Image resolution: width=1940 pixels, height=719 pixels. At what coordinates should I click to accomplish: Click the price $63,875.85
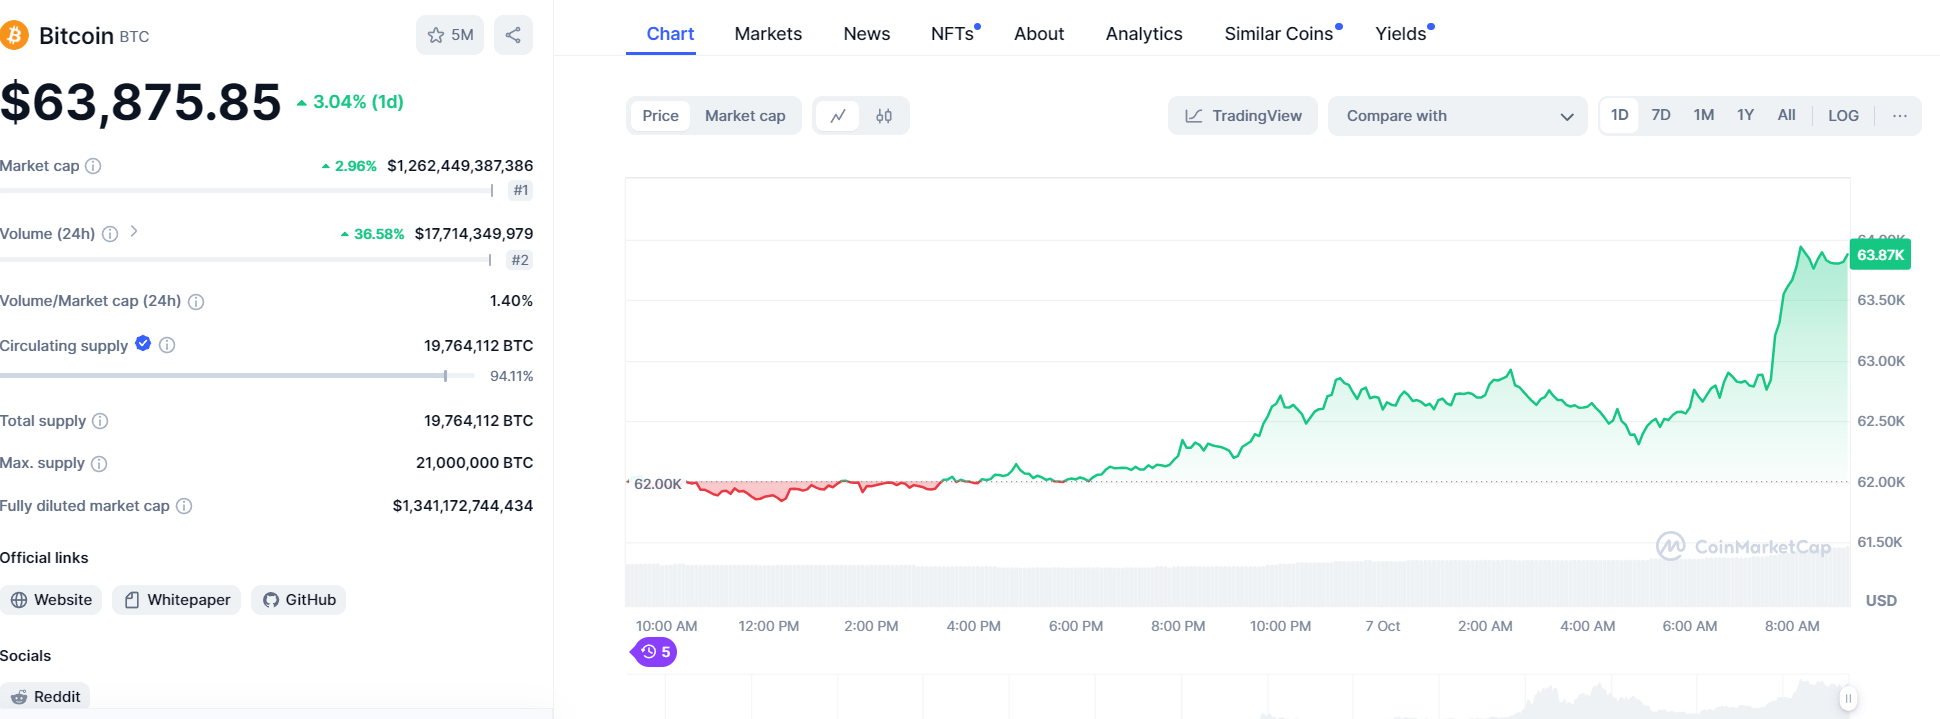pyautogui.click(x=141, y=103)
